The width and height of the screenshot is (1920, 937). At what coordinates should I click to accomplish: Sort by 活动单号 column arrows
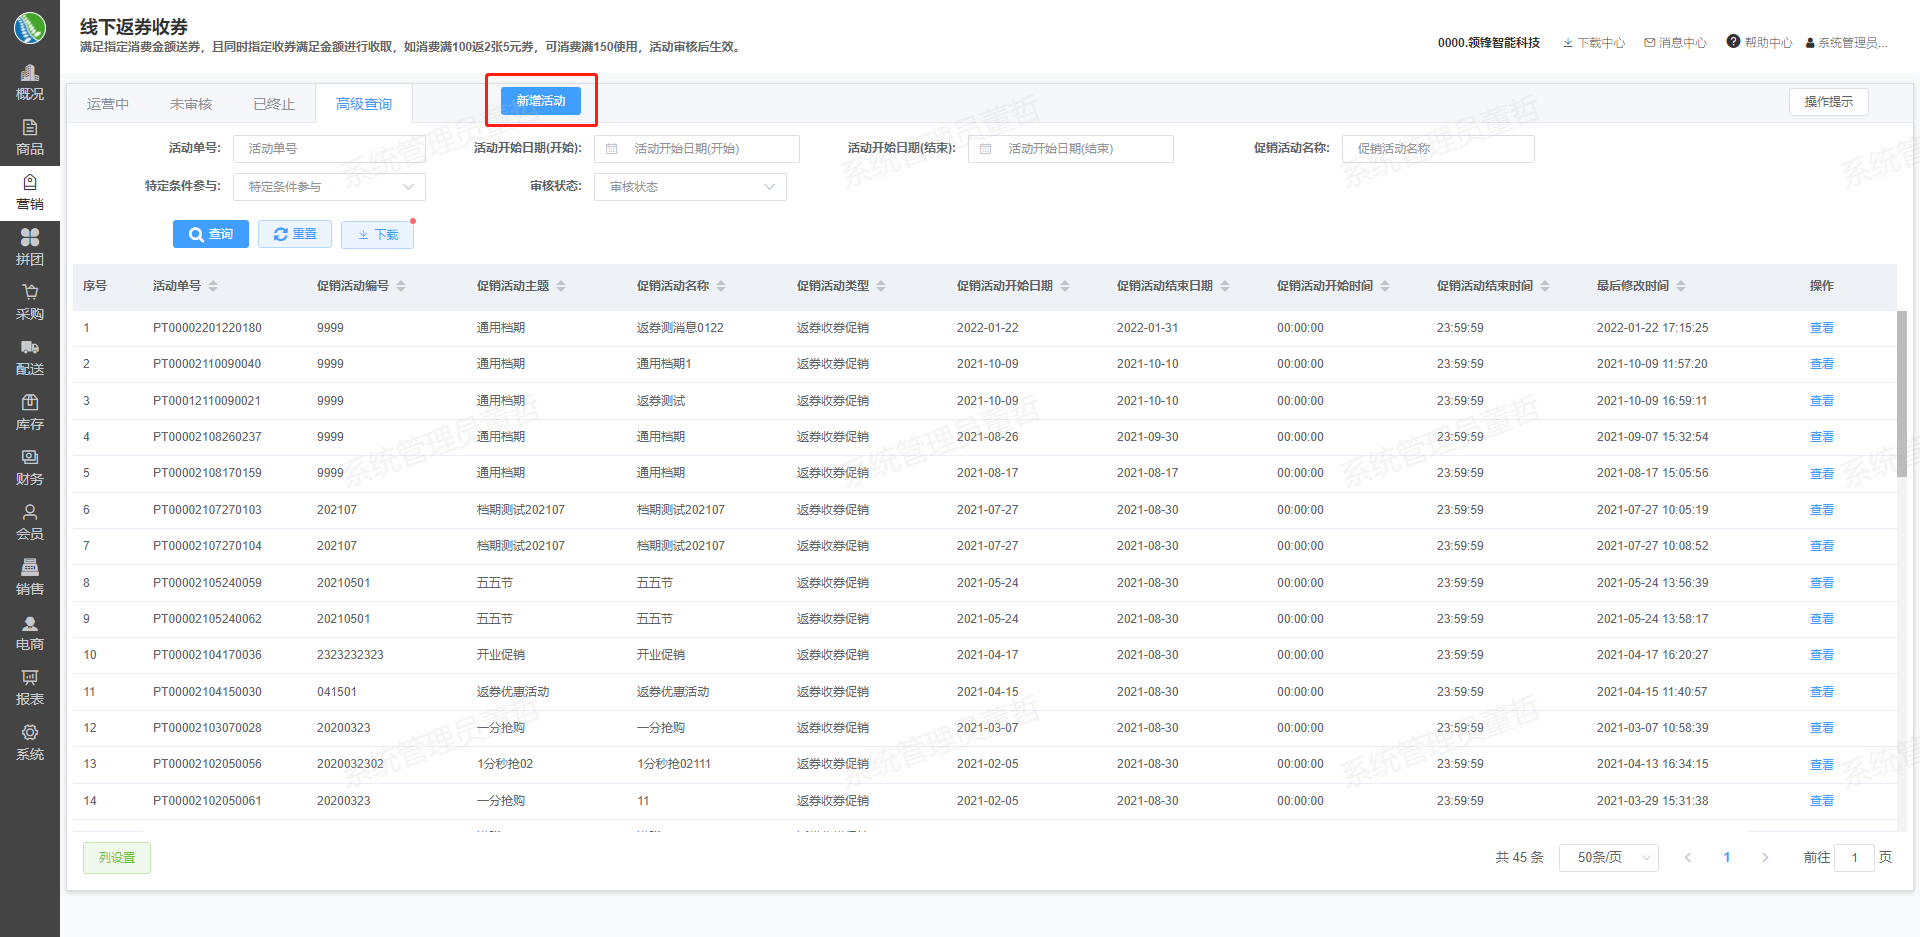(x=213, y=286)
